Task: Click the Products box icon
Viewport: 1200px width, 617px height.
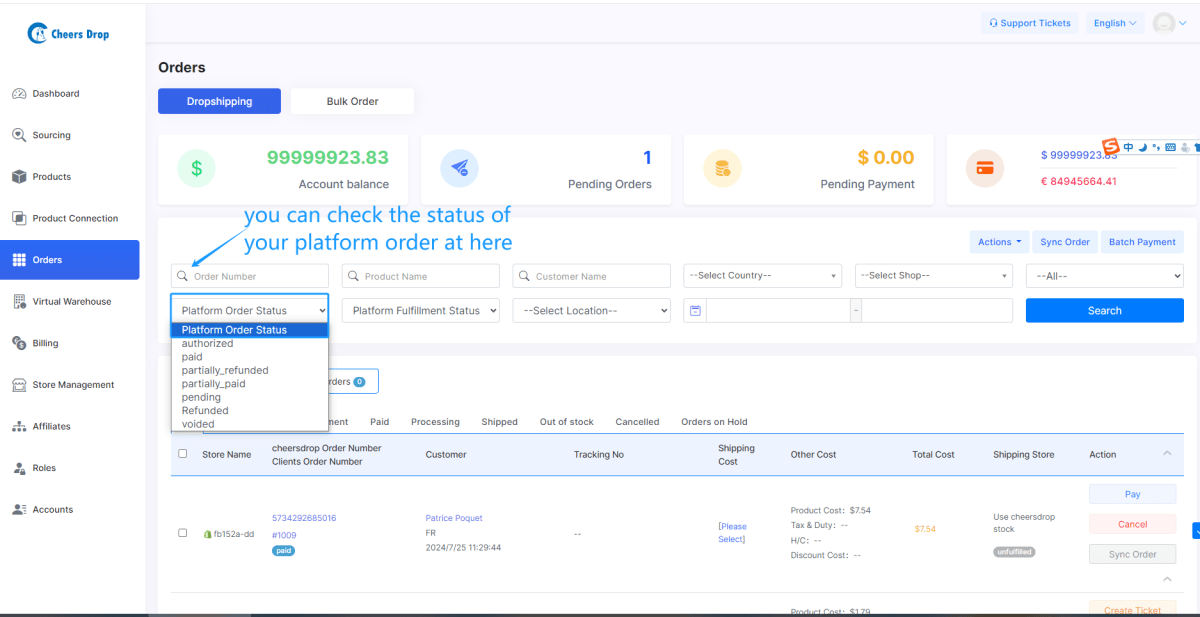Action: pyautogui.click(x=19, y=177)
